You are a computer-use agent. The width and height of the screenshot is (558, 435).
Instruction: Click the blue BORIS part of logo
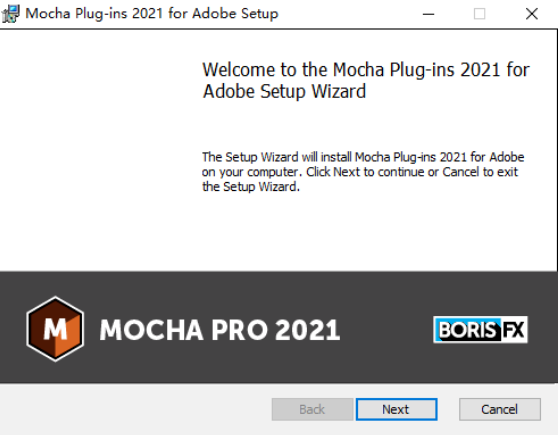click(467, 330)
